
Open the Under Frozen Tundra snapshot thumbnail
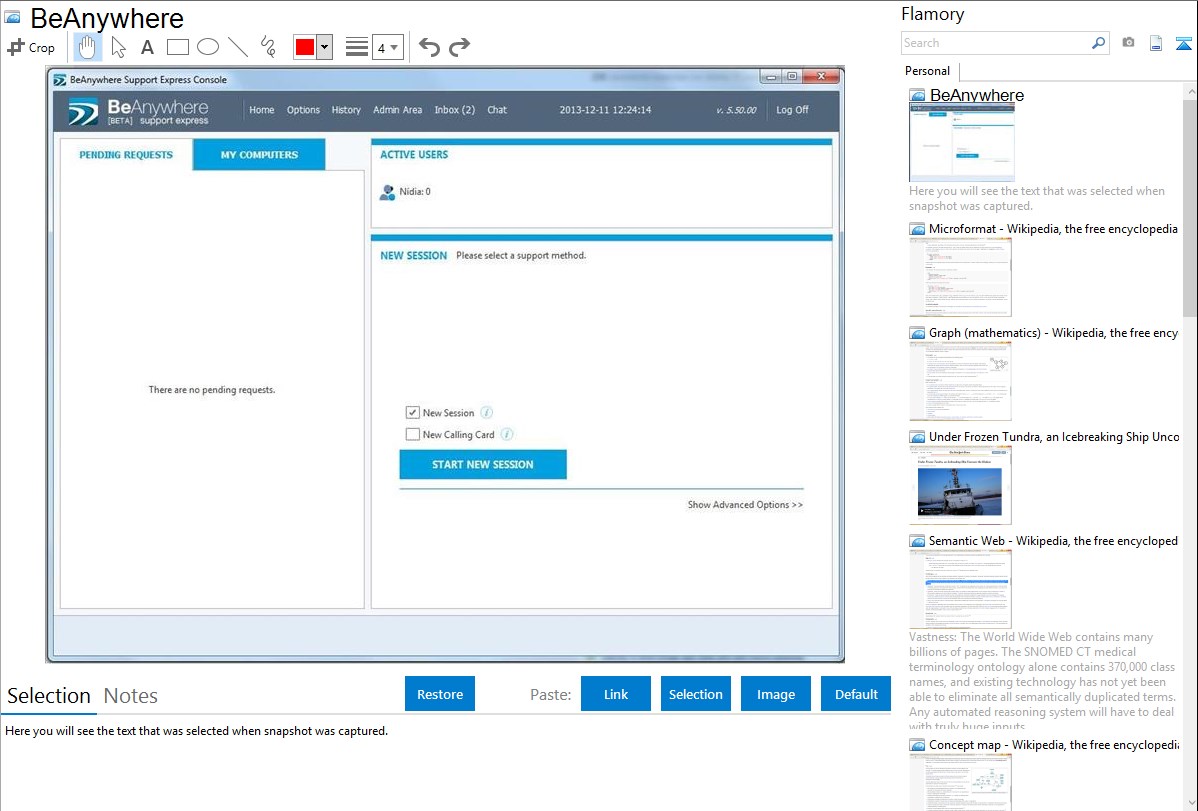[960, 485]
